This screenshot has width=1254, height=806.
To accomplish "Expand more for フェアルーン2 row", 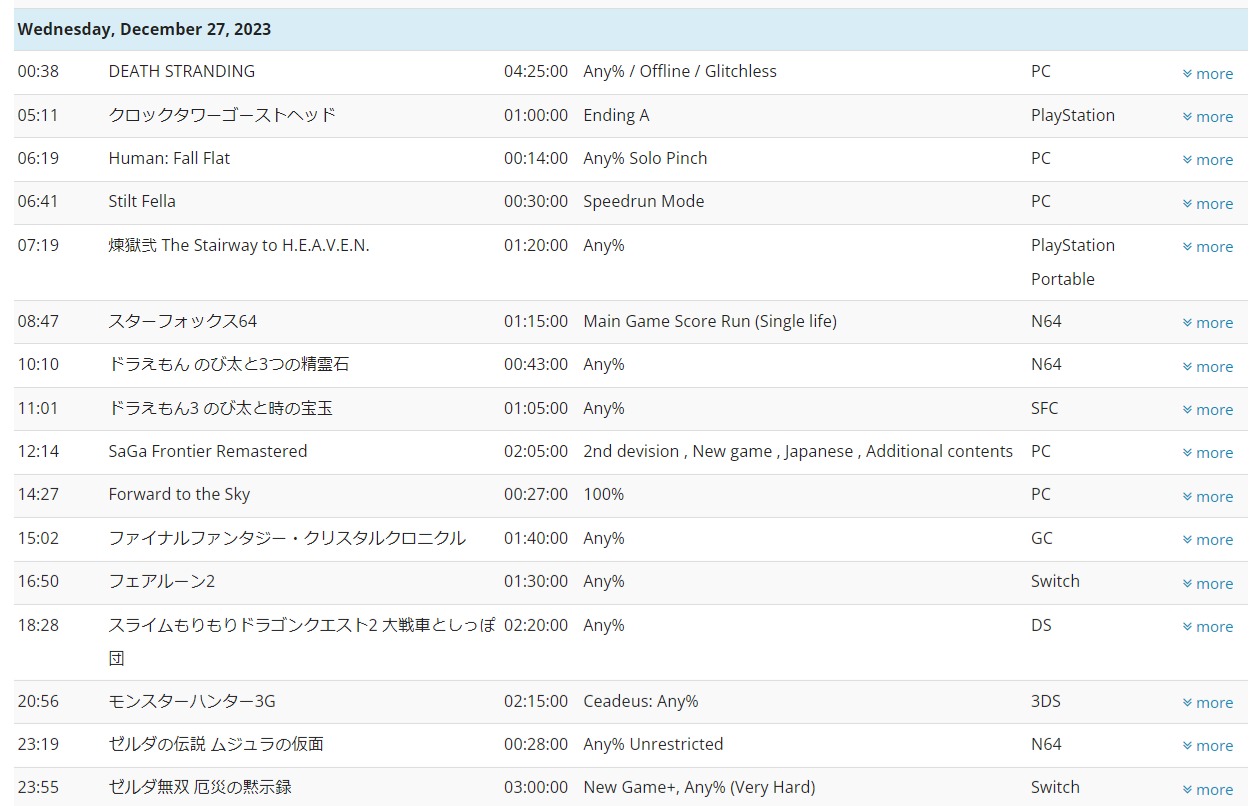I will click(1207, 583).
